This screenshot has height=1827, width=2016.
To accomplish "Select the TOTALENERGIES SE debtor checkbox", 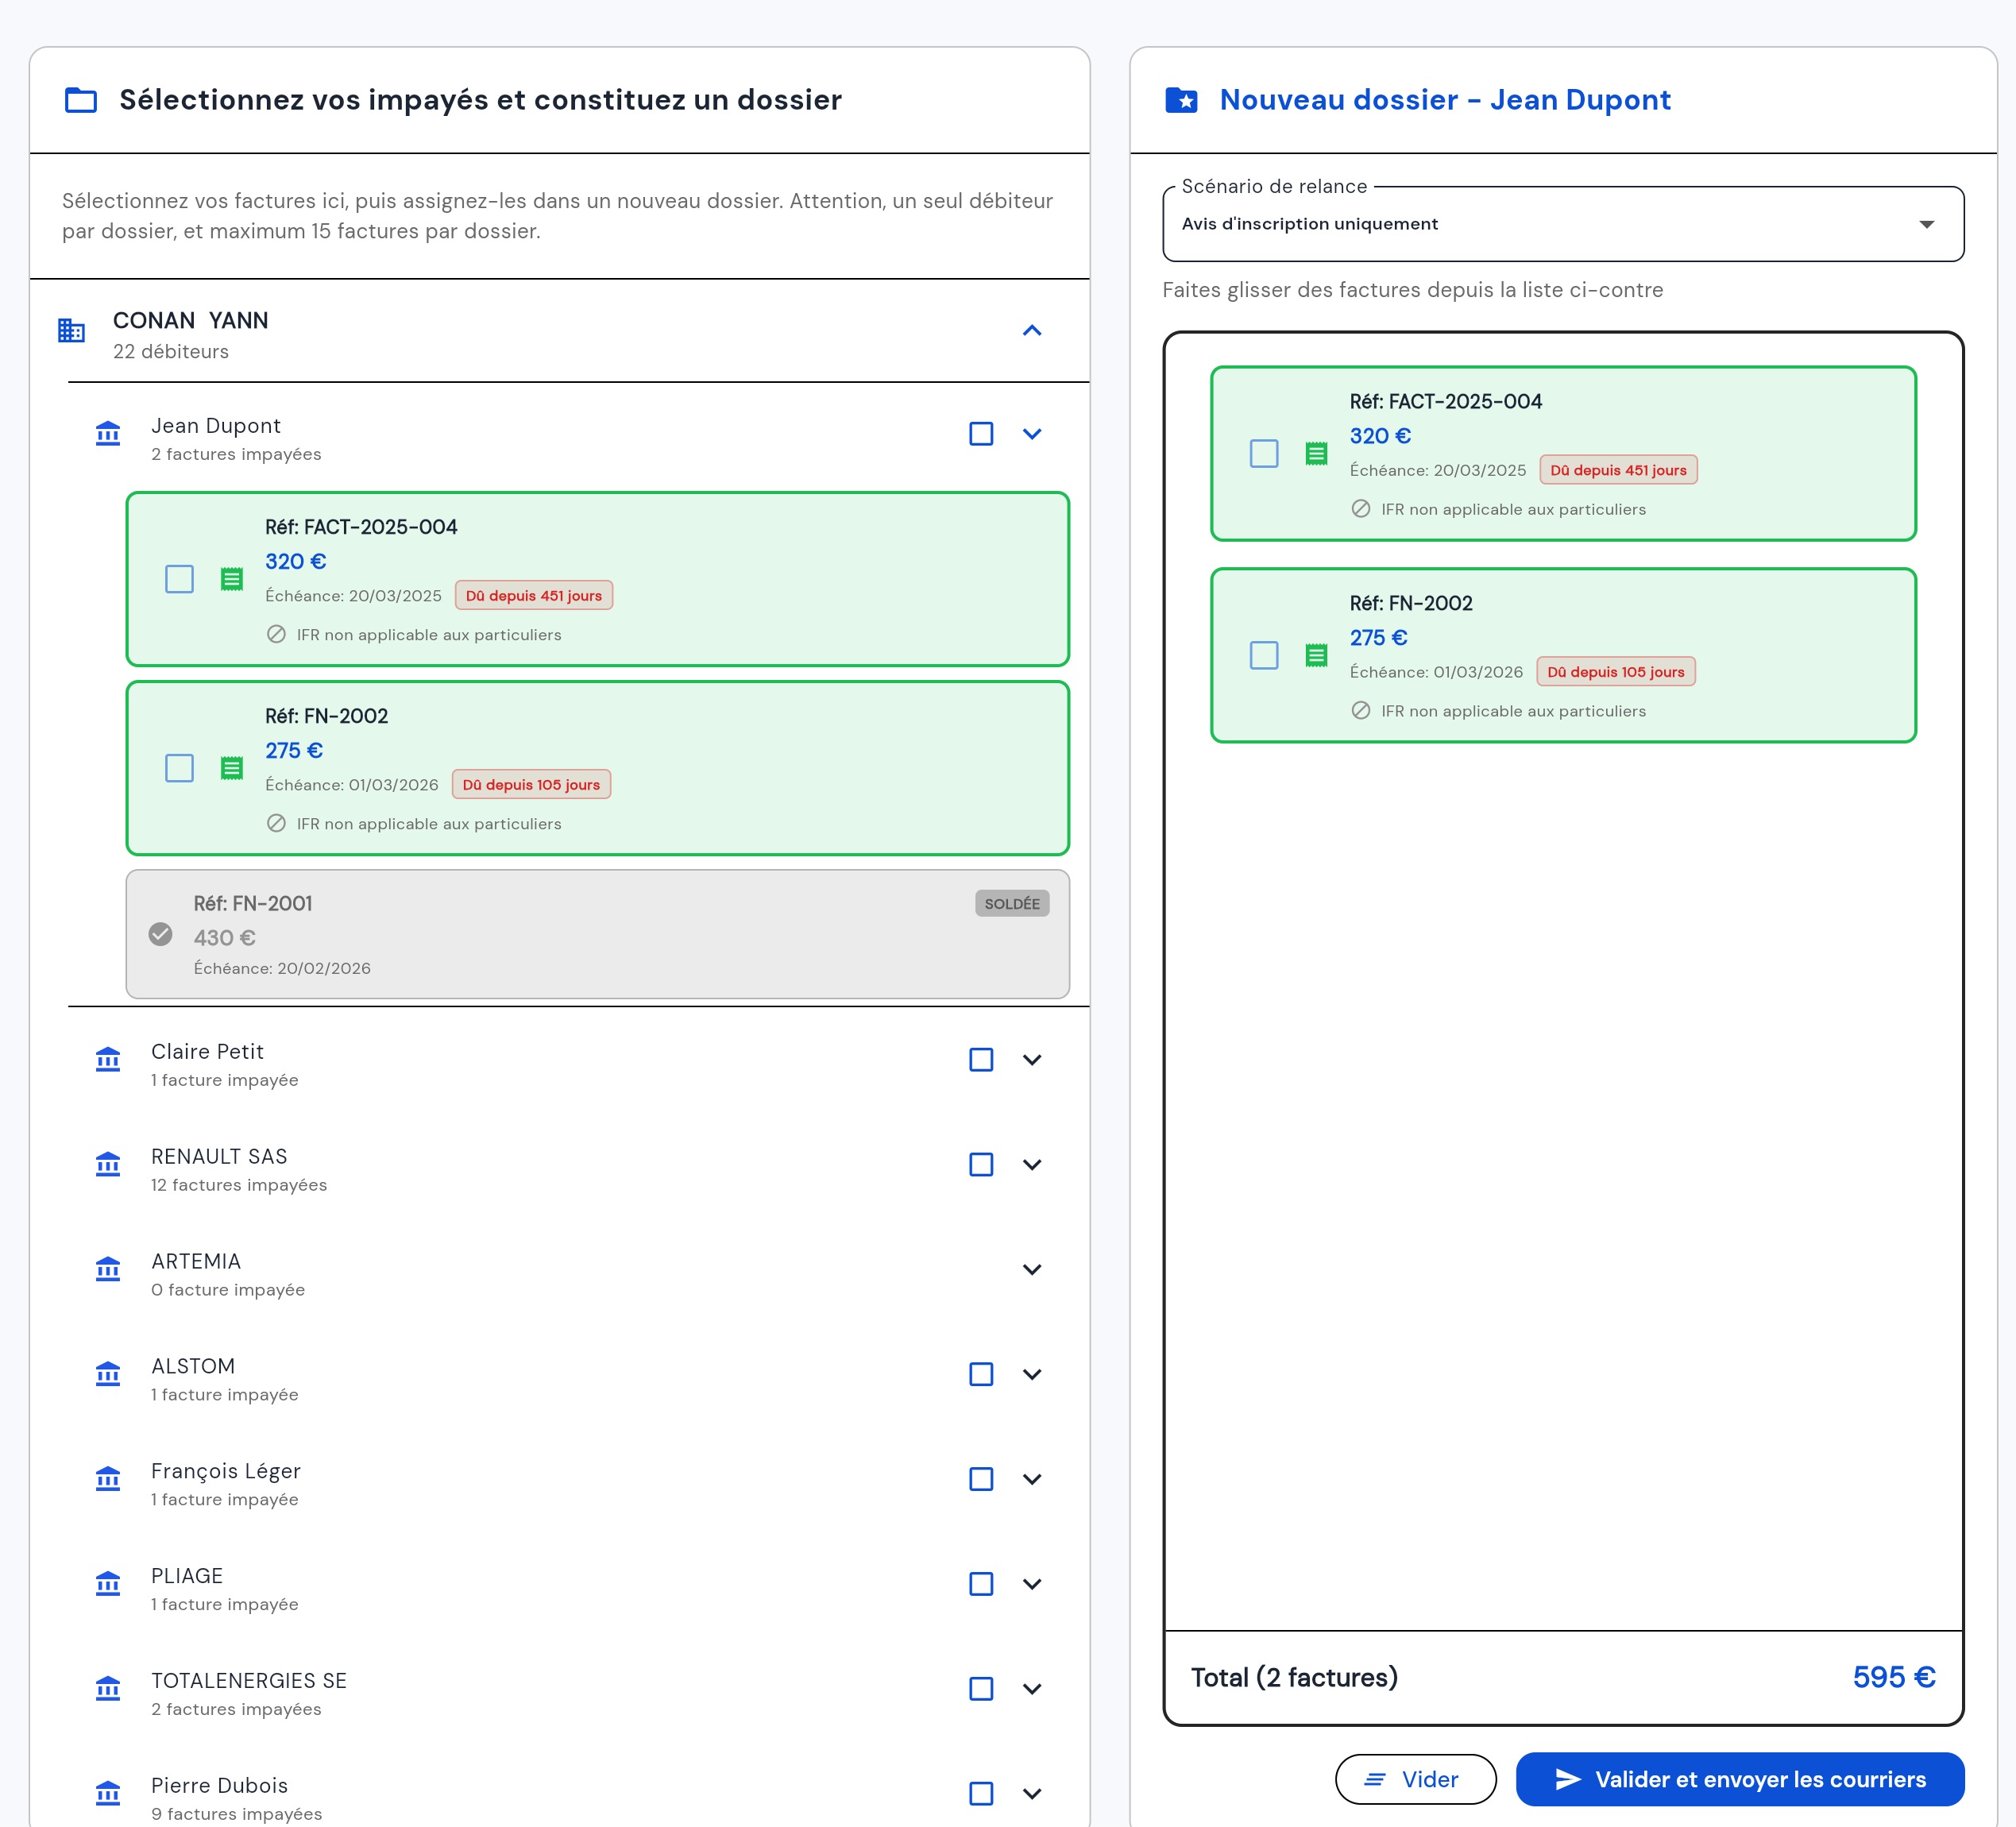I will [x=981, y=1689].
